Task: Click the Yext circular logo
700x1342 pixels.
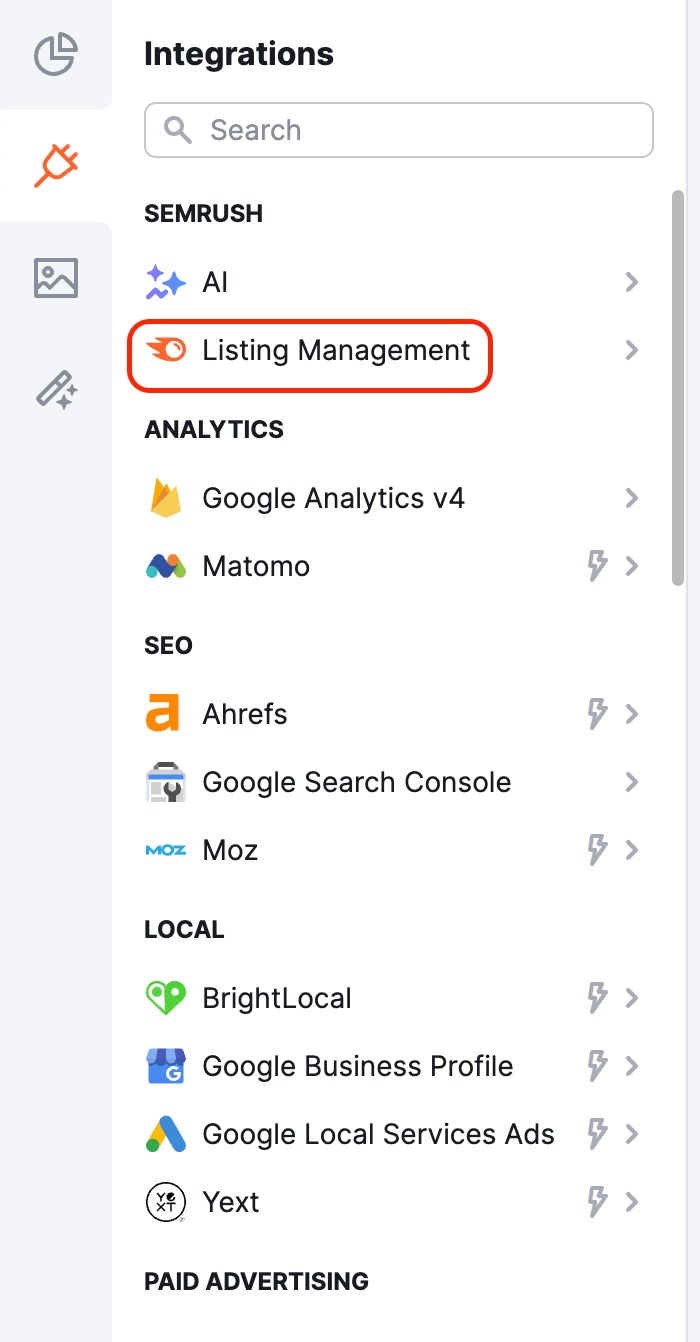Action: tap(166, 1202)
